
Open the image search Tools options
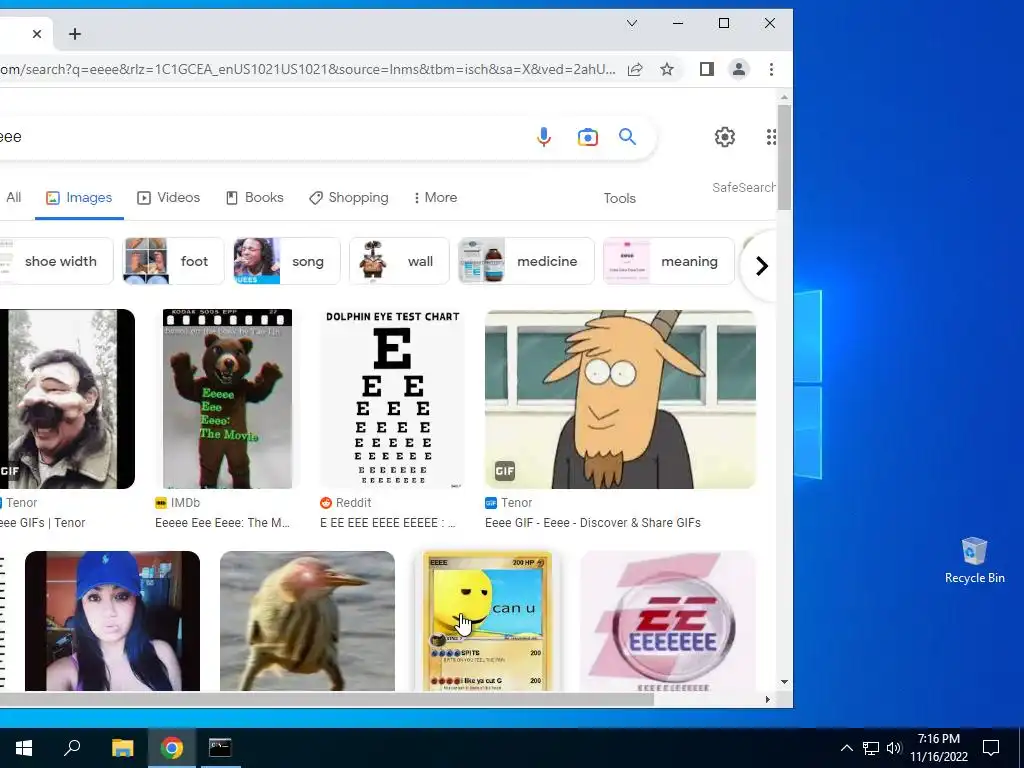tap(619, 198)
